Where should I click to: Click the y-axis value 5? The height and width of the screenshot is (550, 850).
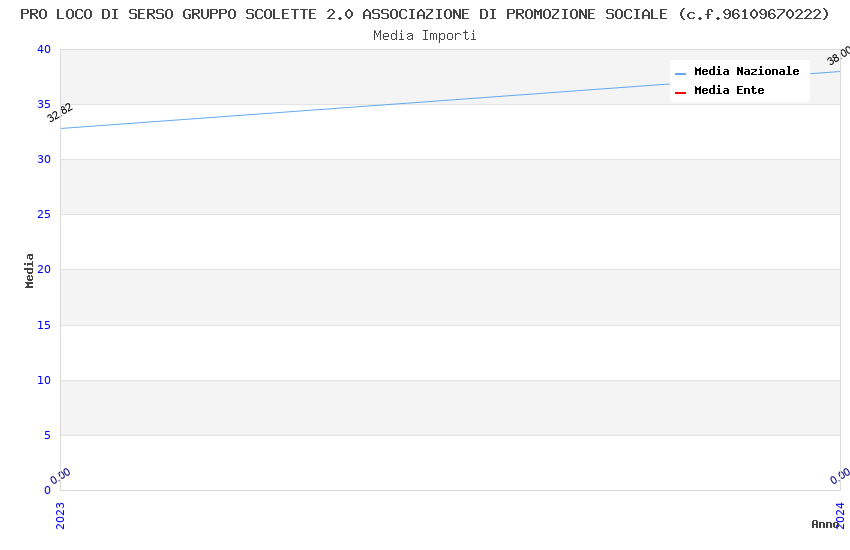pos(48,435)
